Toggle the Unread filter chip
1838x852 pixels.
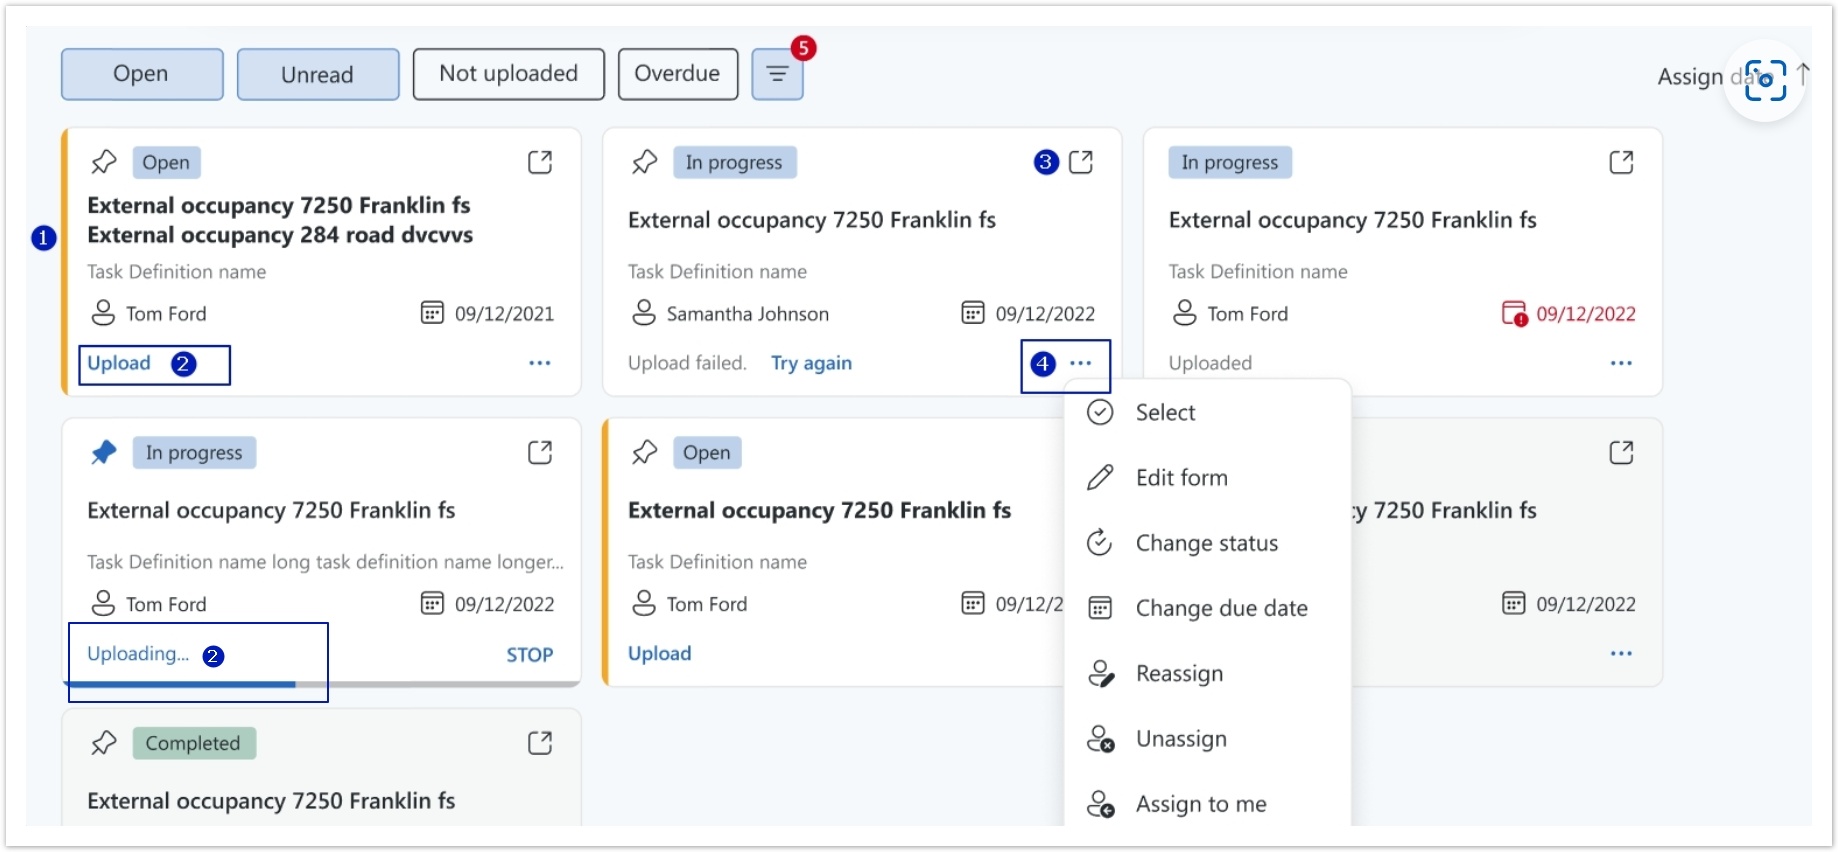coord(318,74)
